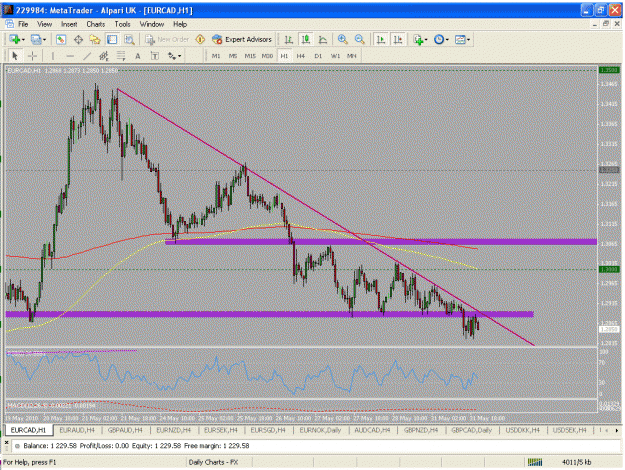Click the Expert Advisors button

(243, 39)
